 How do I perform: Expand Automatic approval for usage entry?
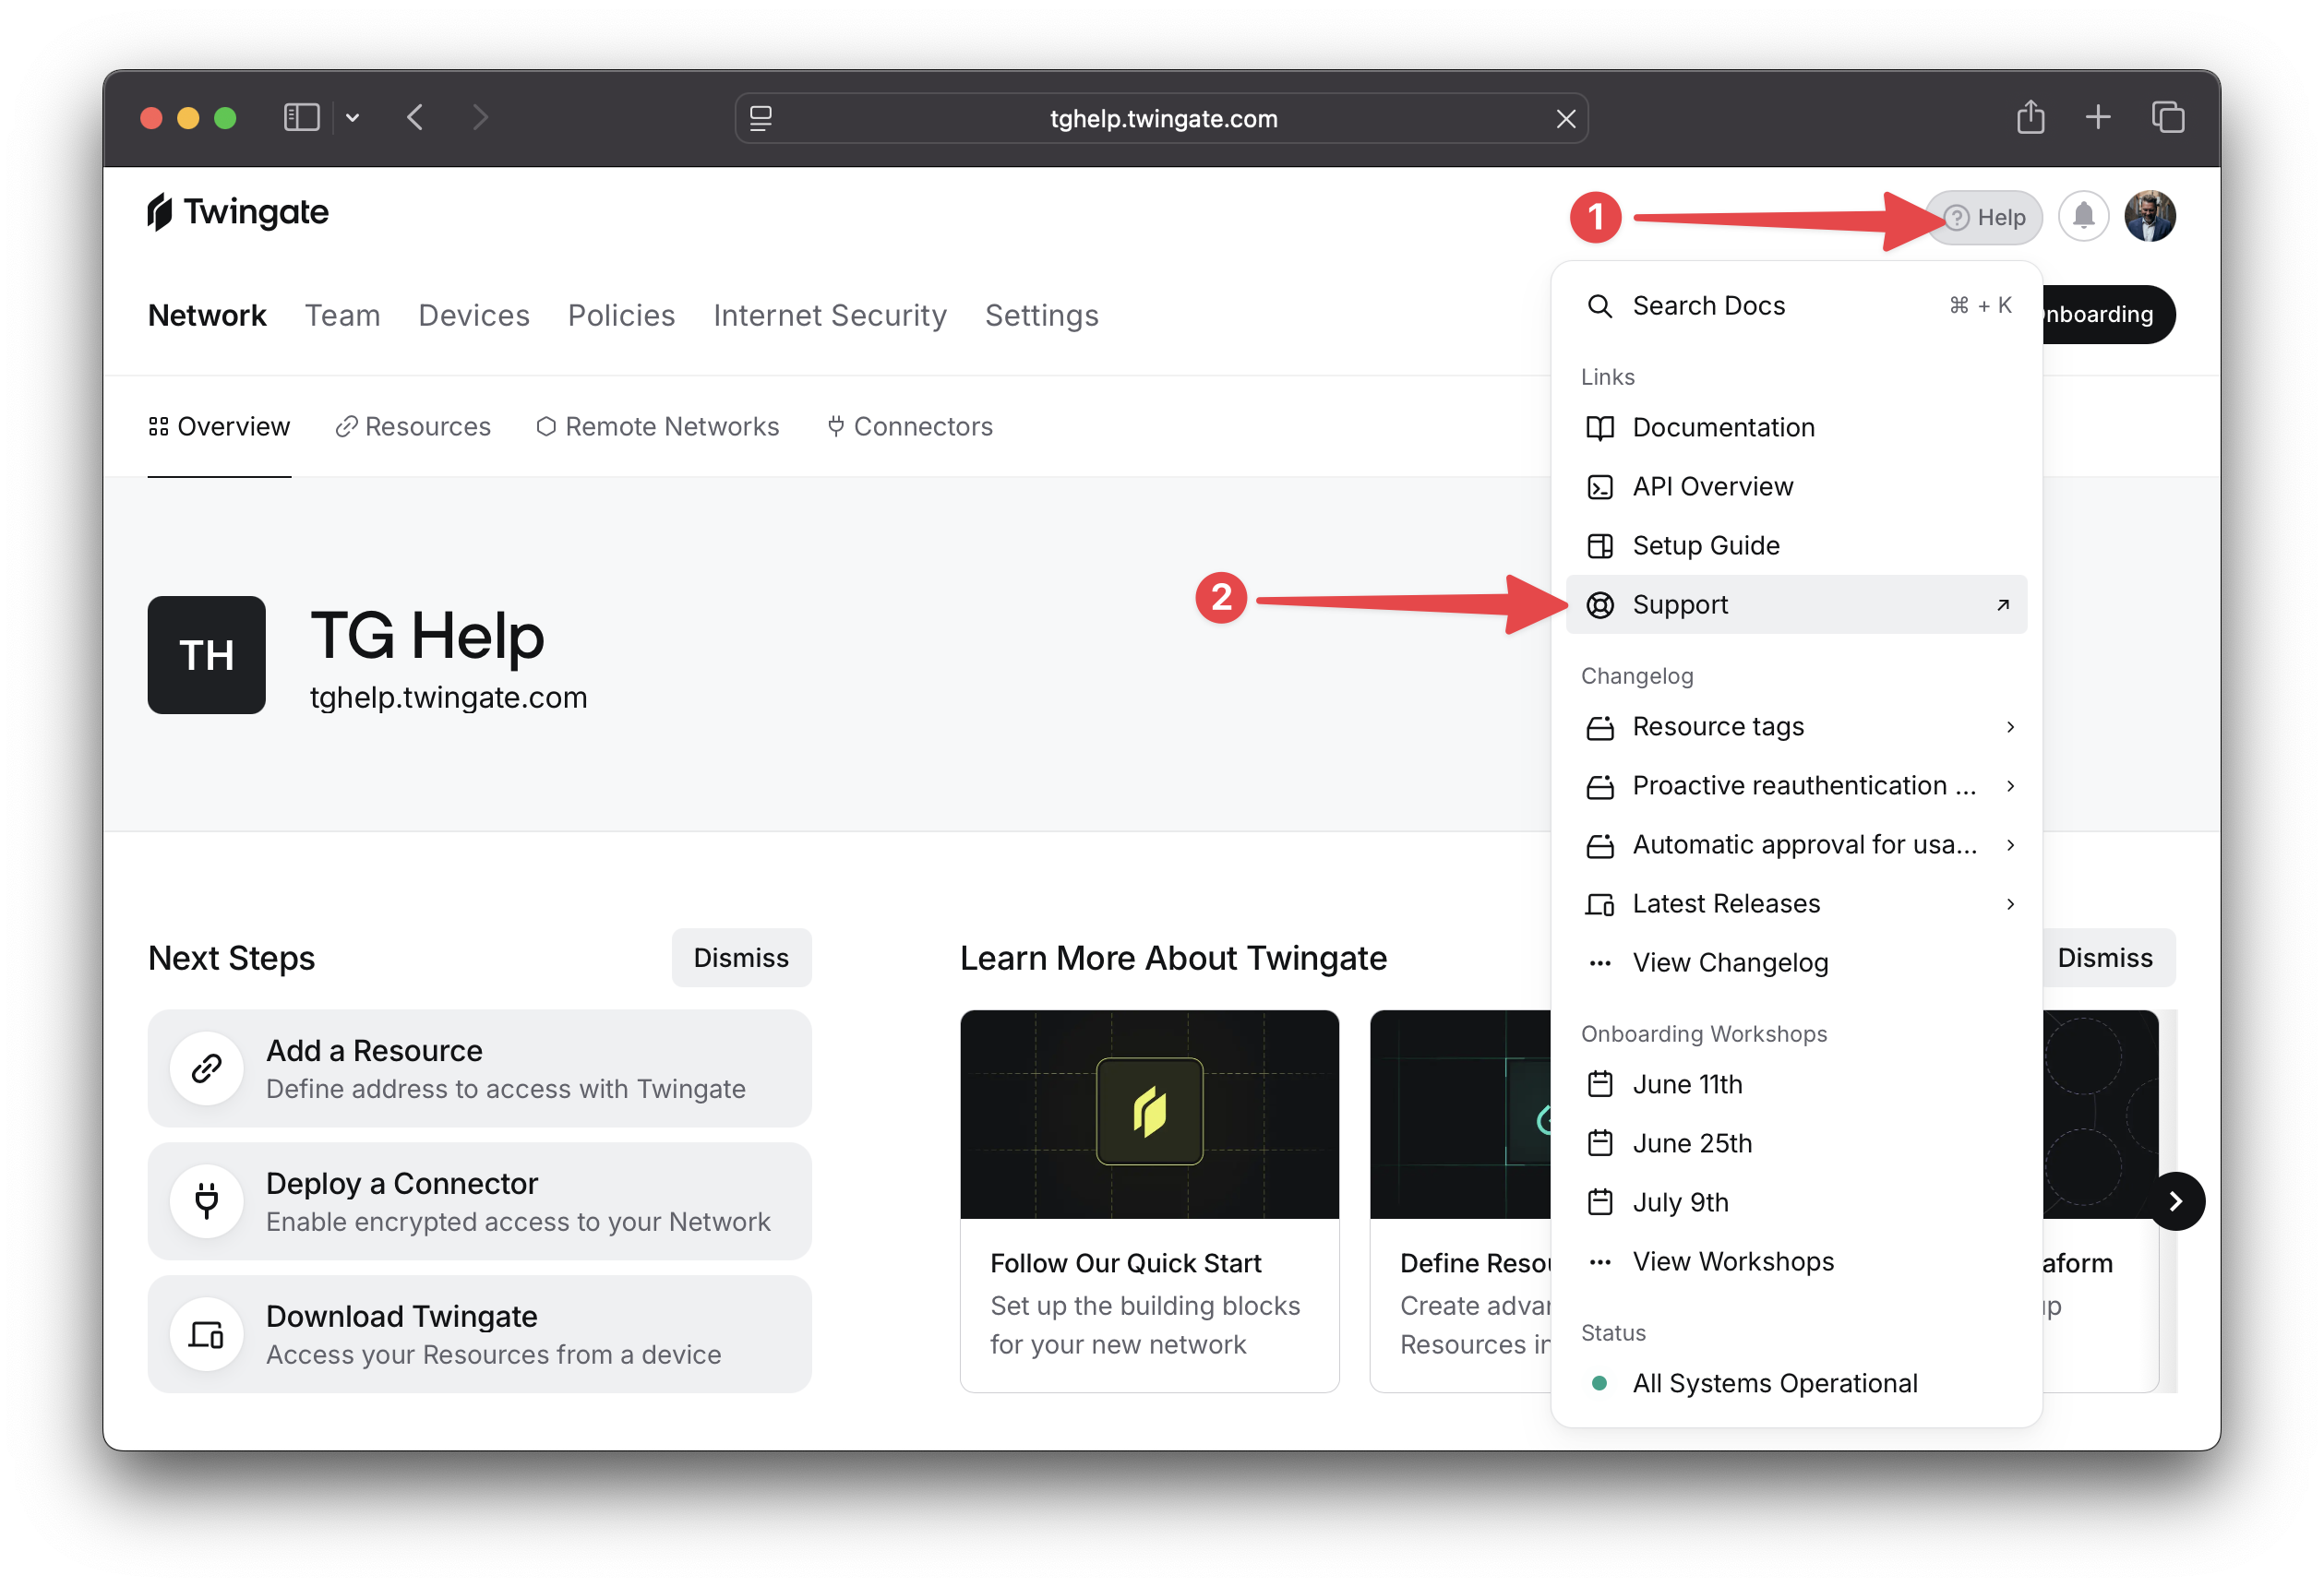point(1797,845)
